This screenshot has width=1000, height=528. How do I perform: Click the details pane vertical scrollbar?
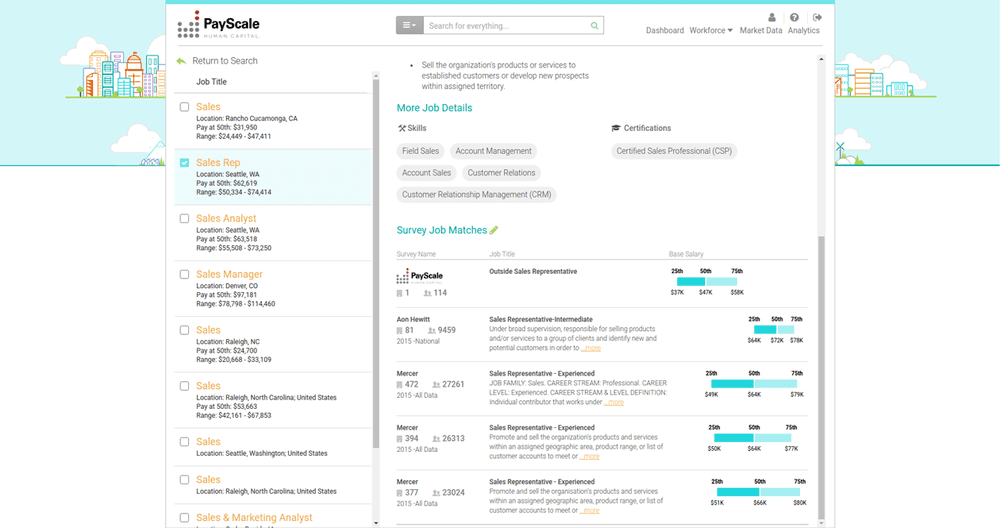pos(821,378)
